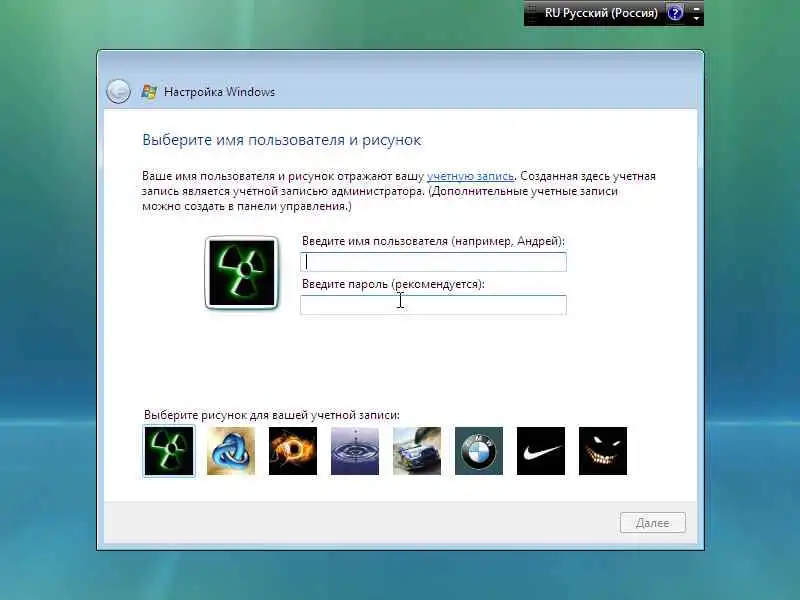Viewport: 800px width, 600px height.
Task: Minimize the language bar with the top dash
Action: point(696,8)
